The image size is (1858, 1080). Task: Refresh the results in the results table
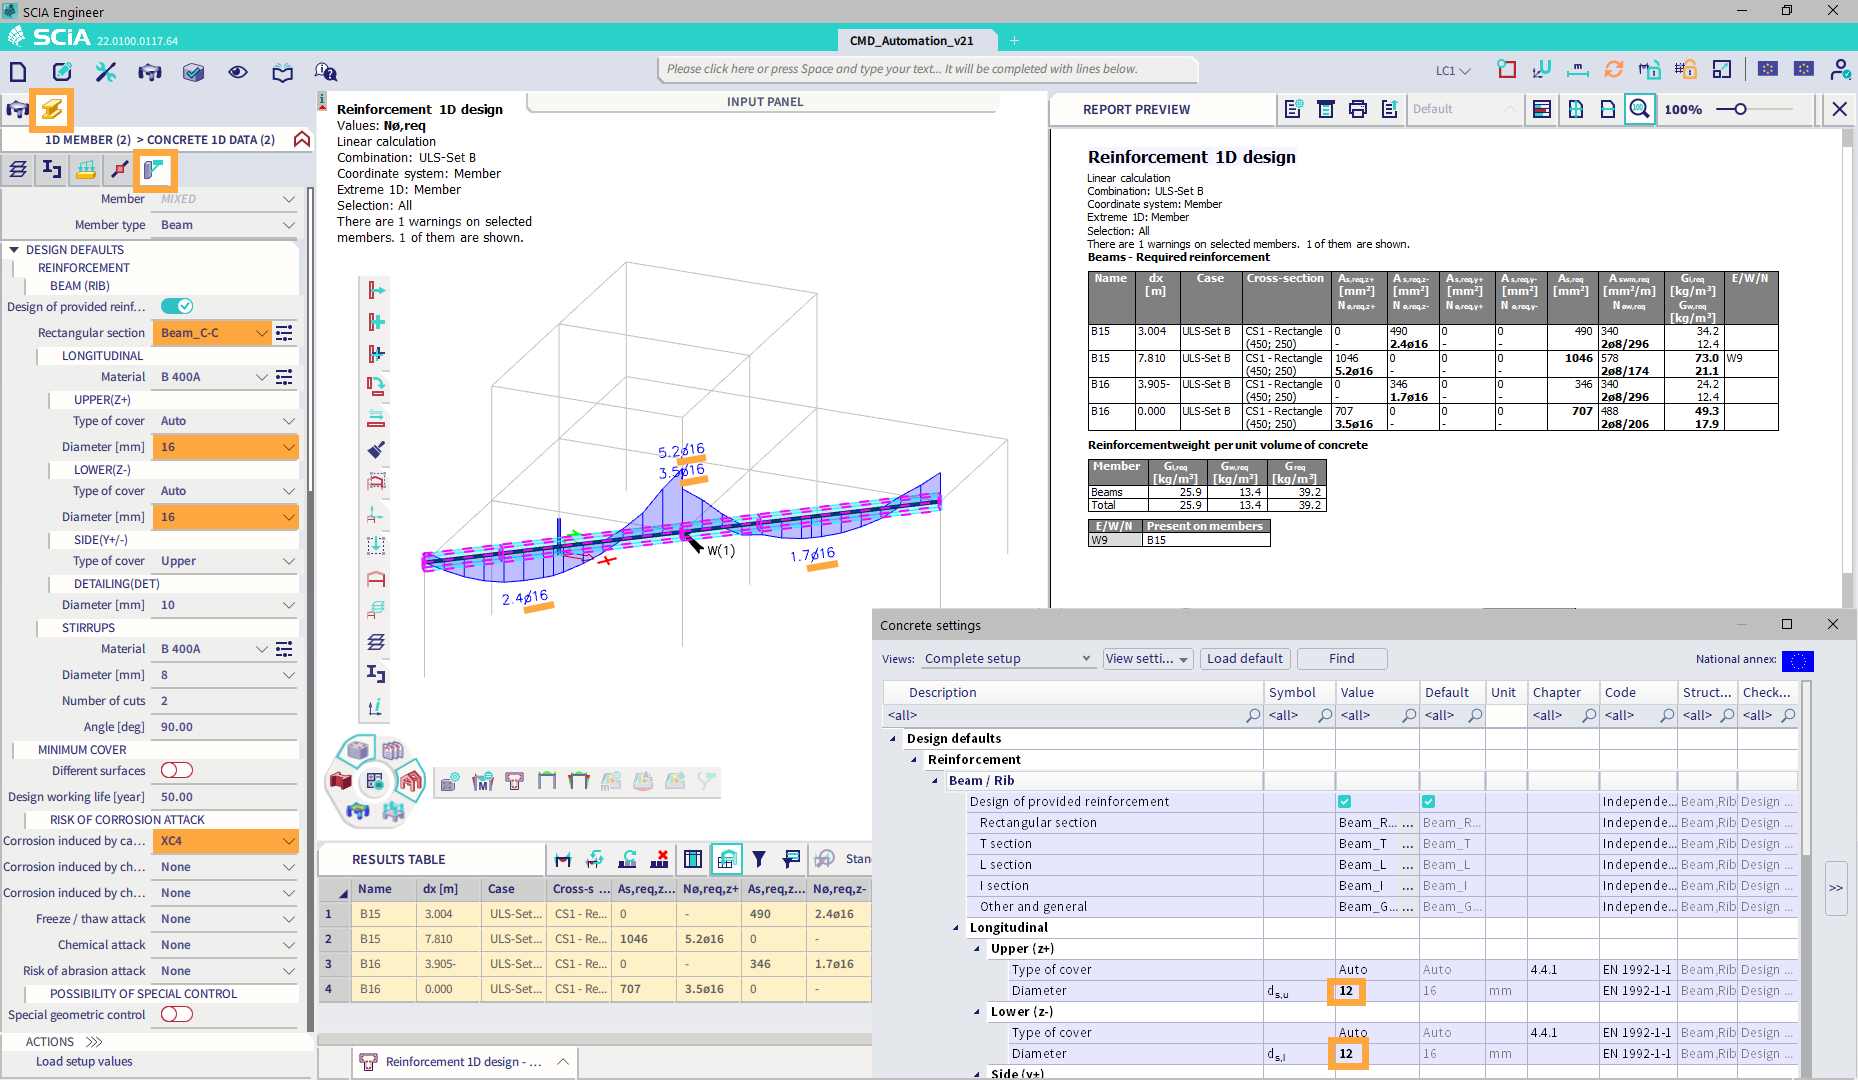click(628, 858)
